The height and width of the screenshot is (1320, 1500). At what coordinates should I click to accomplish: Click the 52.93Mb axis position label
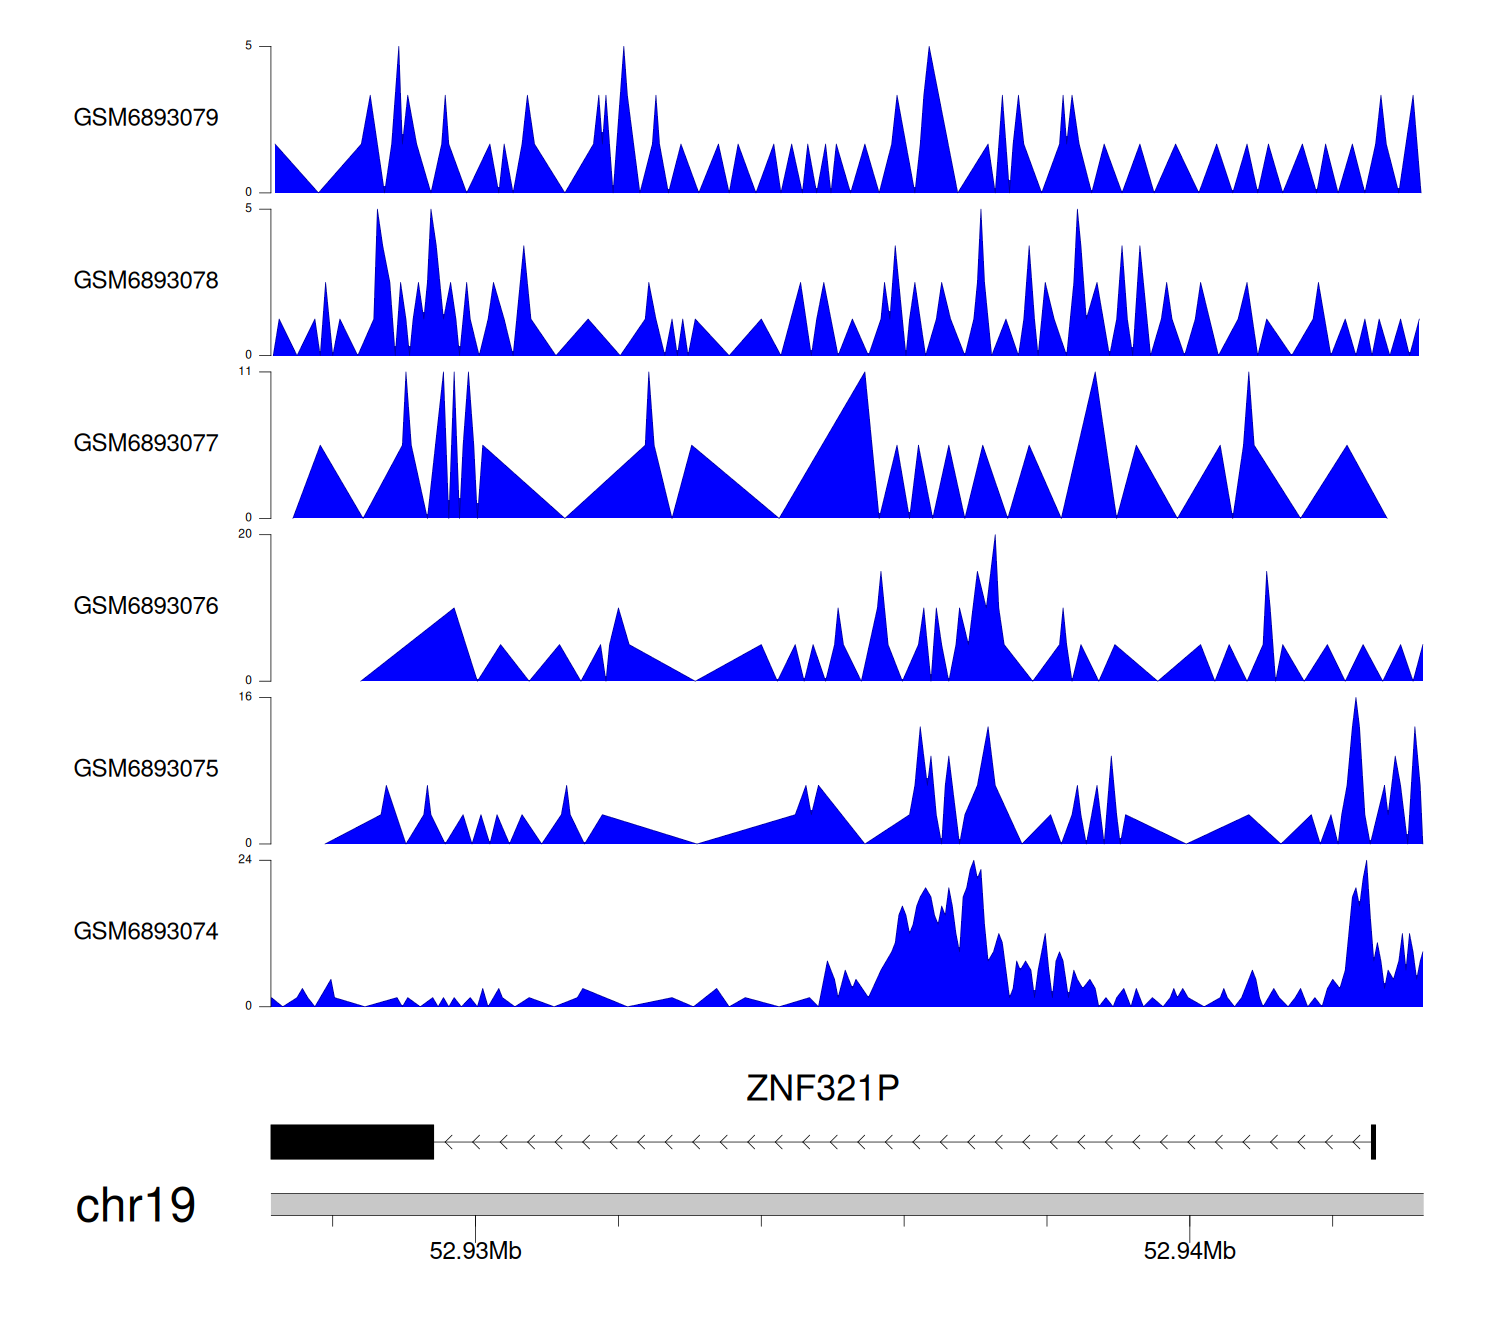[475, 1251]
